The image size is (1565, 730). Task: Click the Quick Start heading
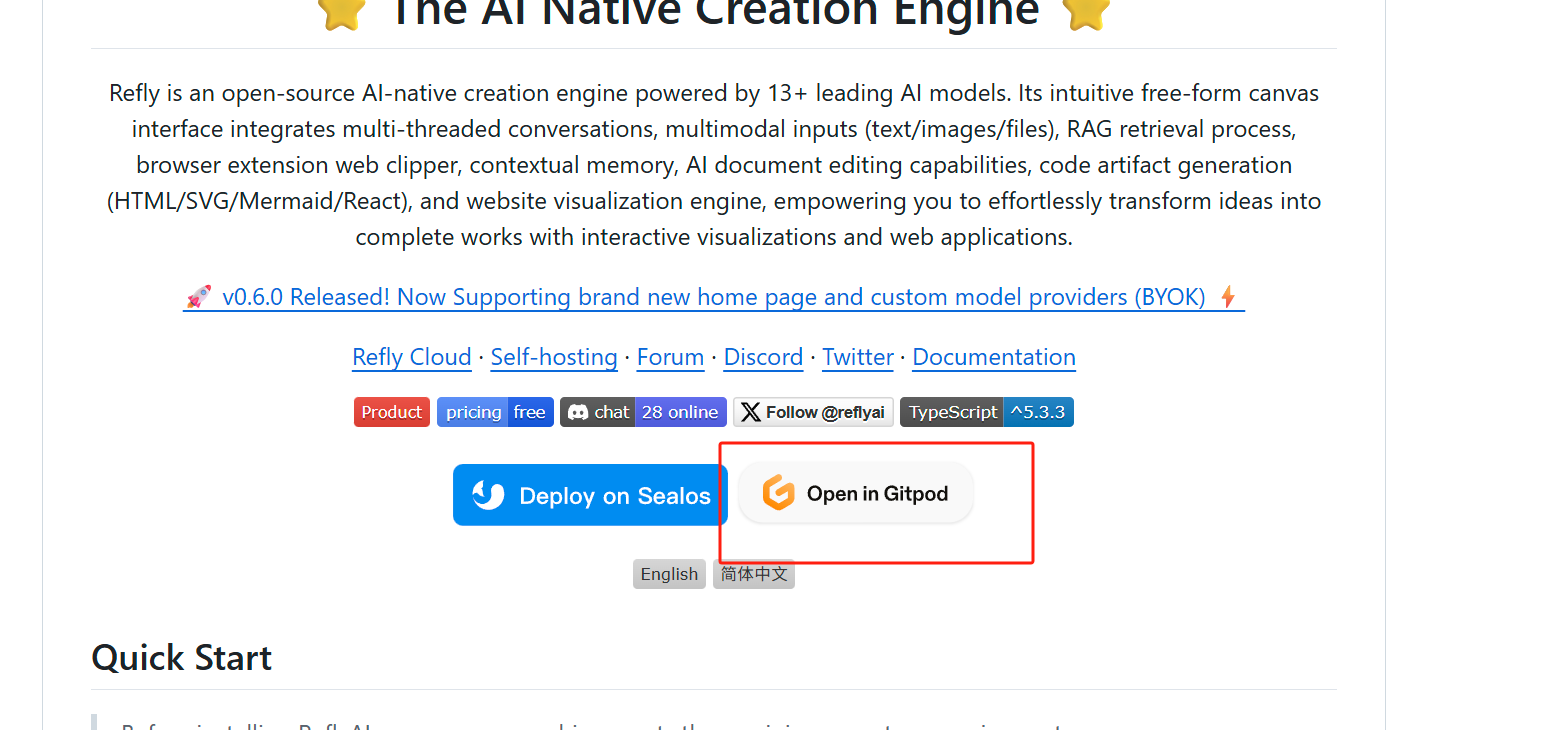tap(181, 658)
